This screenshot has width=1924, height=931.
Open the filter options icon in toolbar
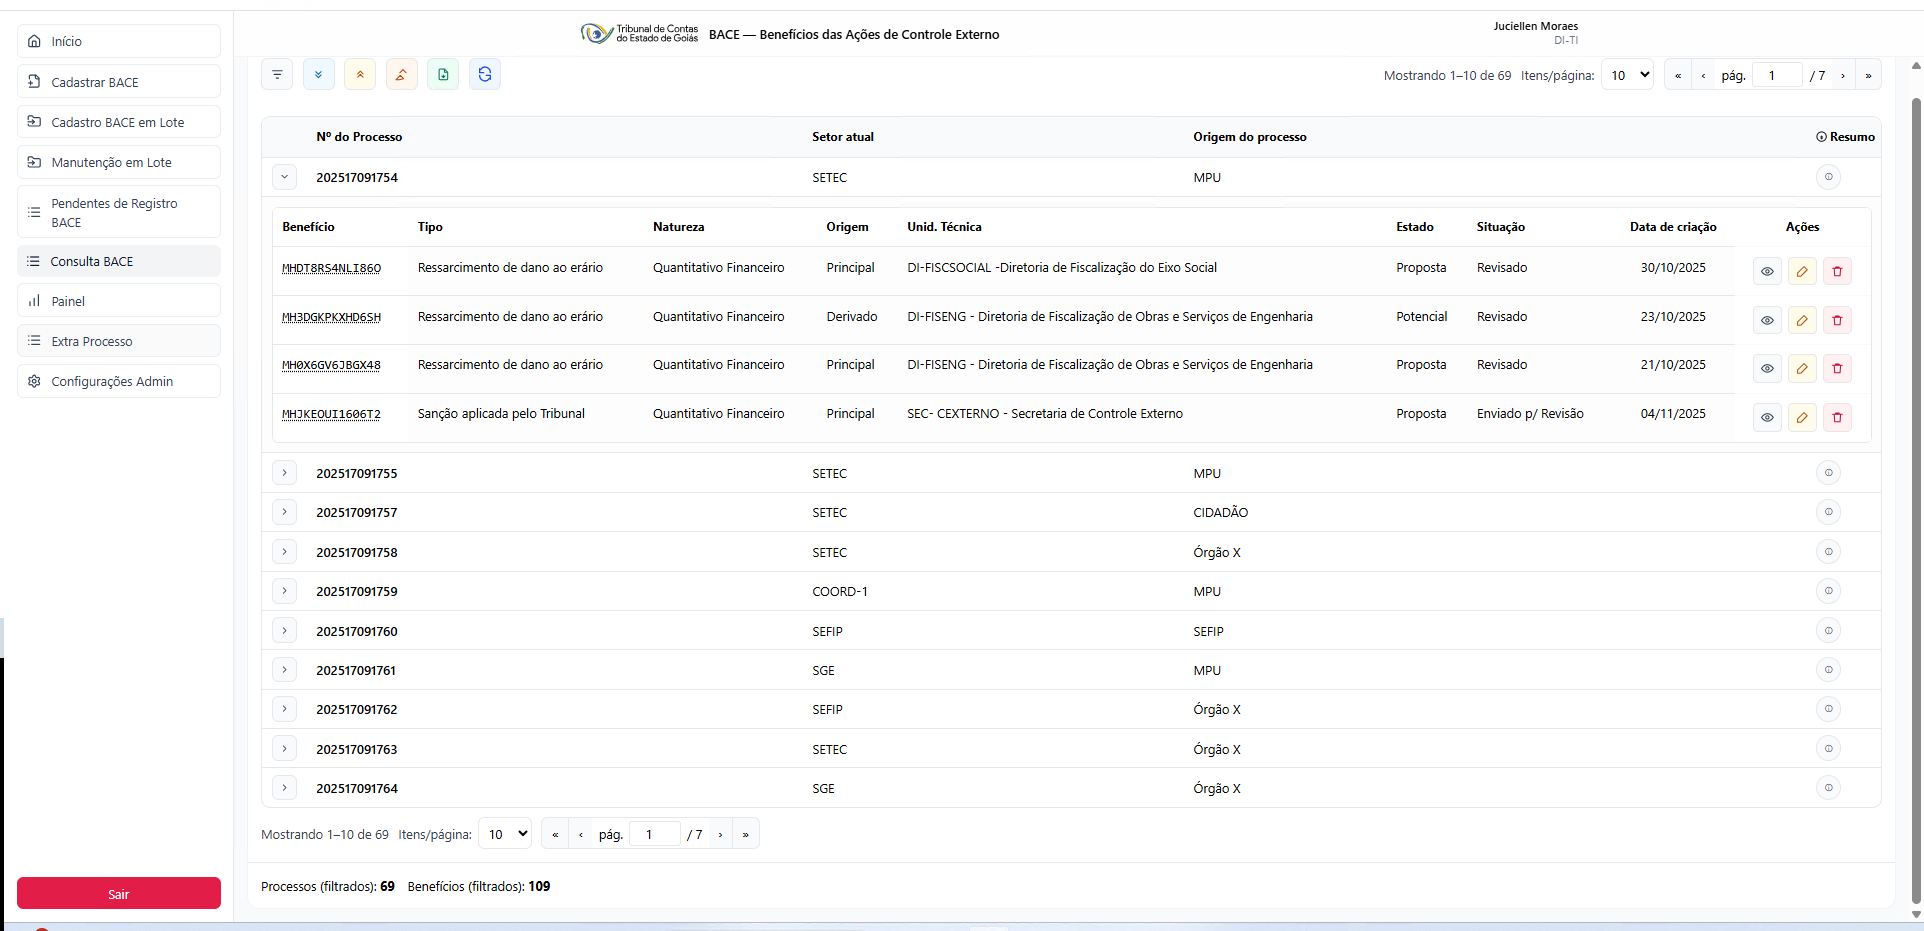[277, 75]
